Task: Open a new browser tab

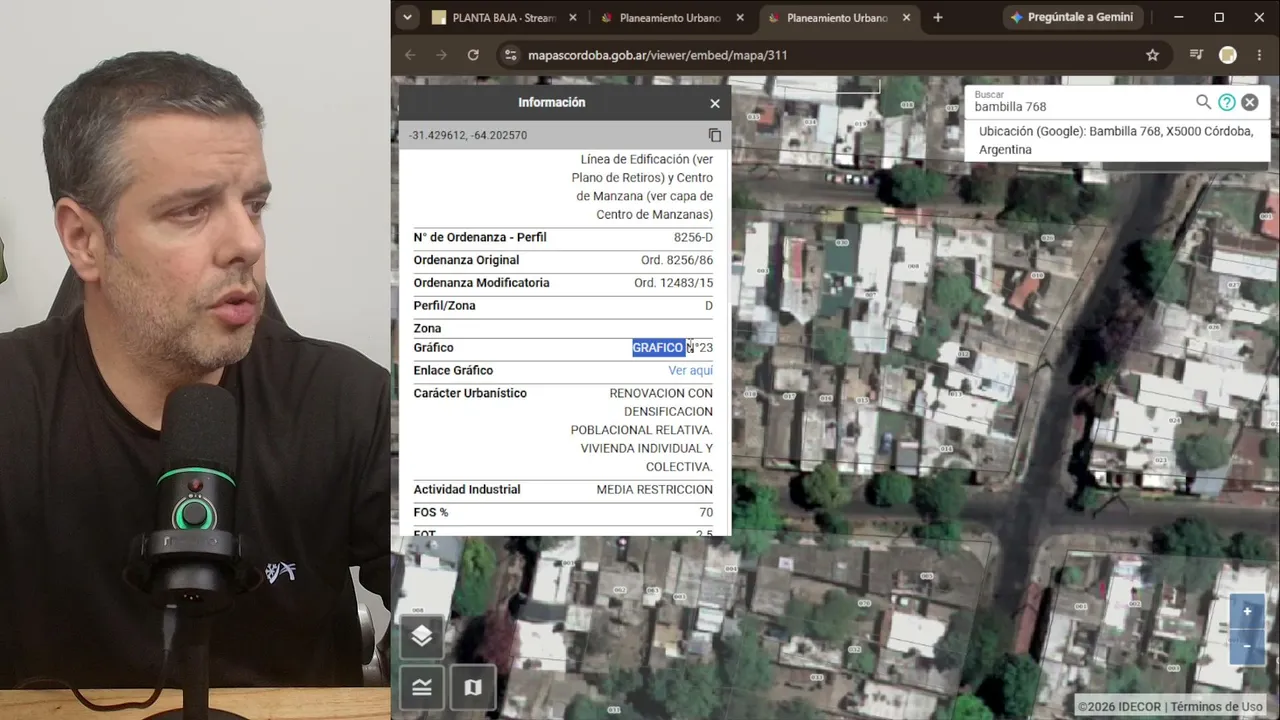Action: [x=938, y=18]
